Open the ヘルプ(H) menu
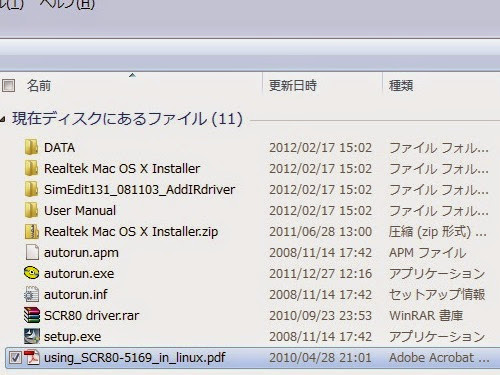 [67, 4]
